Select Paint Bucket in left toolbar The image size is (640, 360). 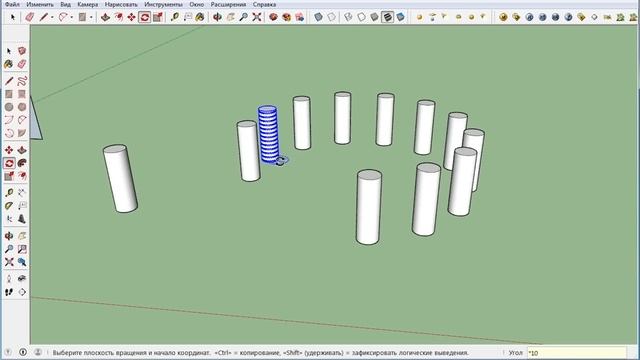(9, 64)
